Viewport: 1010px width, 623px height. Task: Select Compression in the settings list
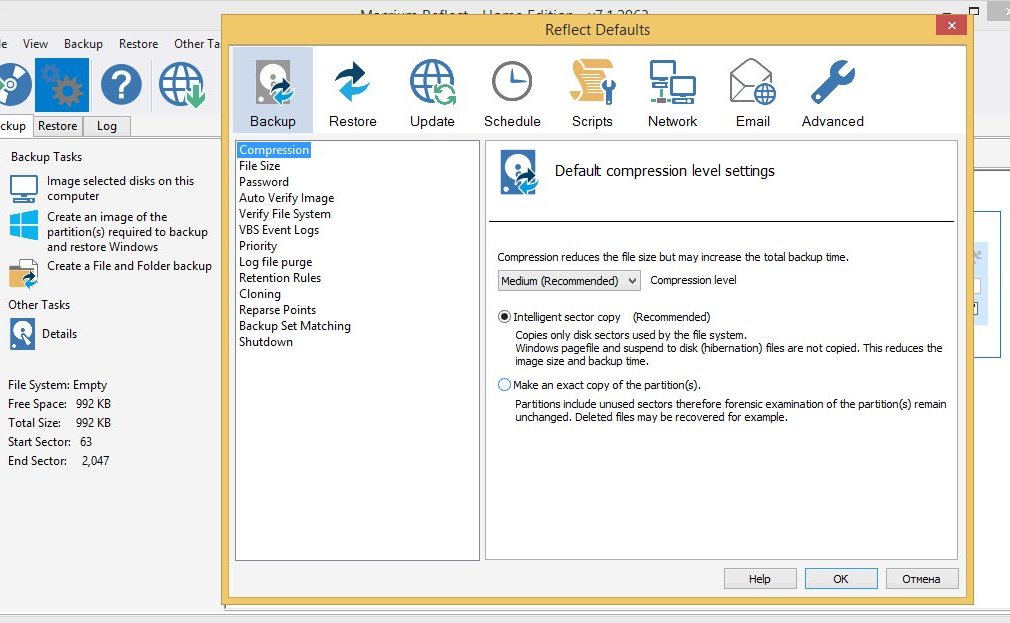(274, 149)
